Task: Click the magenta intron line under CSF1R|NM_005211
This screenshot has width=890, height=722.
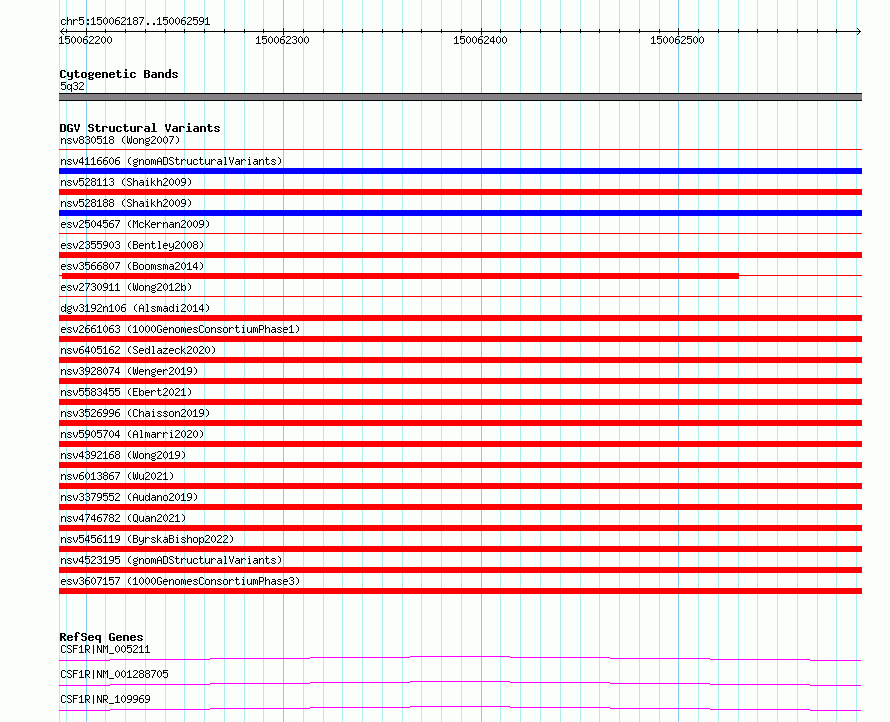Action: pyautogui.click(x=460, y=658)
